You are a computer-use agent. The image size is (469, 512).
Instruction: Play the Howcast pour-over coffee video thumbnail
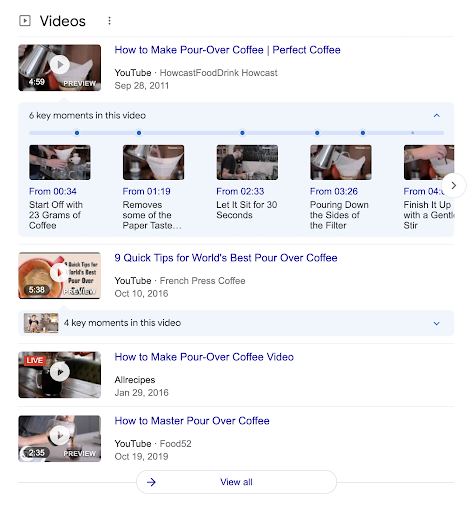pyautogui.click(x=60, y=68)
